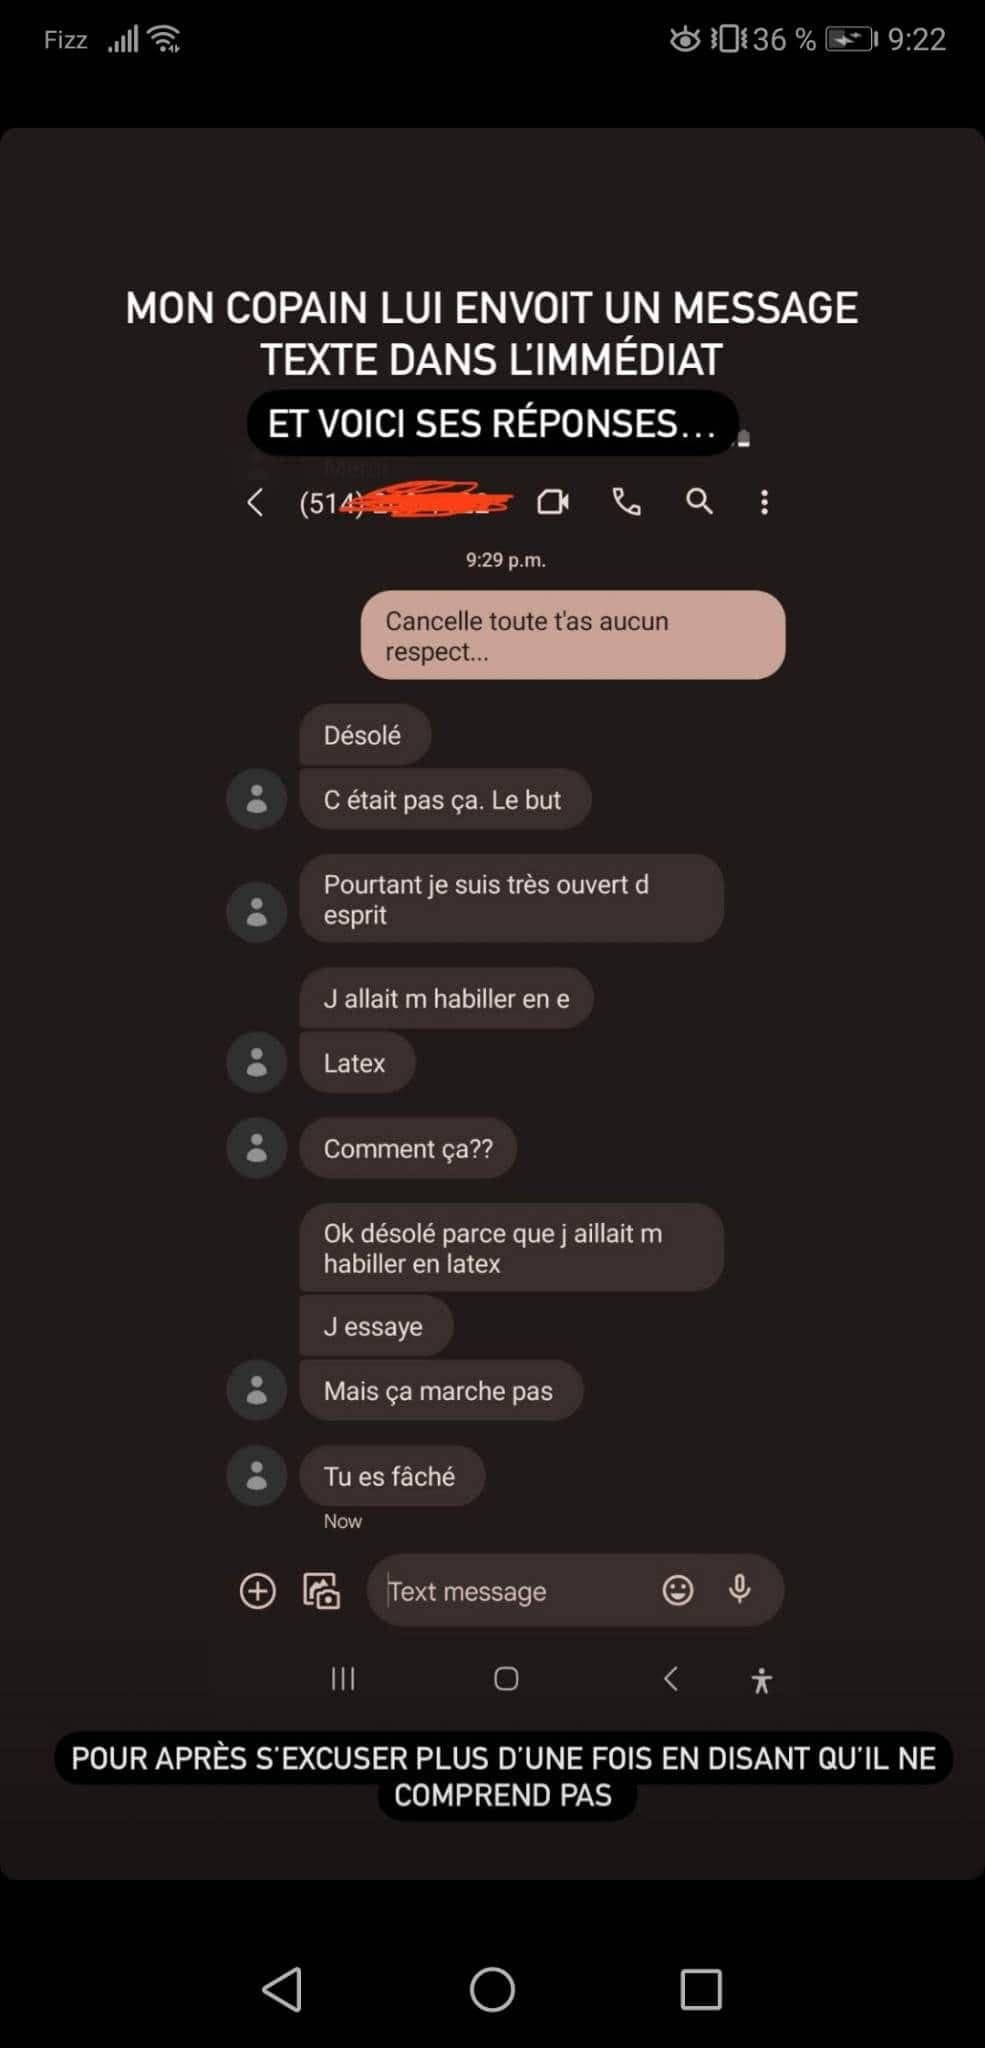The height and width of the screenshot is (2048, 985).
Task: Tap the inner recent apps three-bar button
Action: point(343,1679)
